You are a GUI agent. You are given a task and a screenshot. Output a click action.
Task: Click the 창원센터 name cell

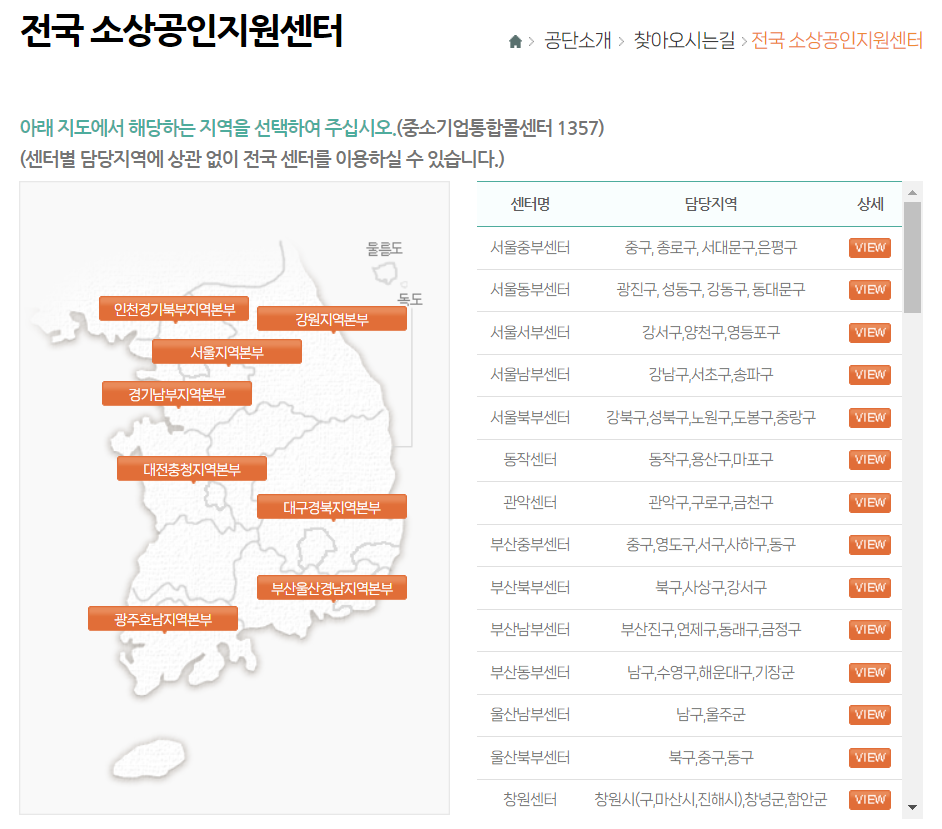coord(530,800)
